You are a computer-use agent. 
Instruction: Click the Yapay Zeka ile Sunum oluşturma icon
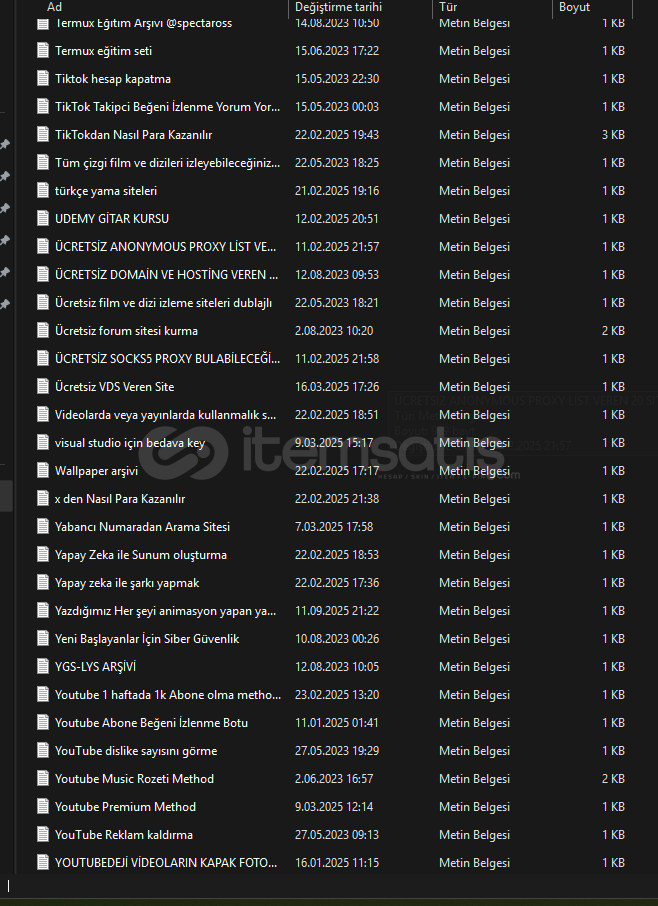click(x=43, y=555)
